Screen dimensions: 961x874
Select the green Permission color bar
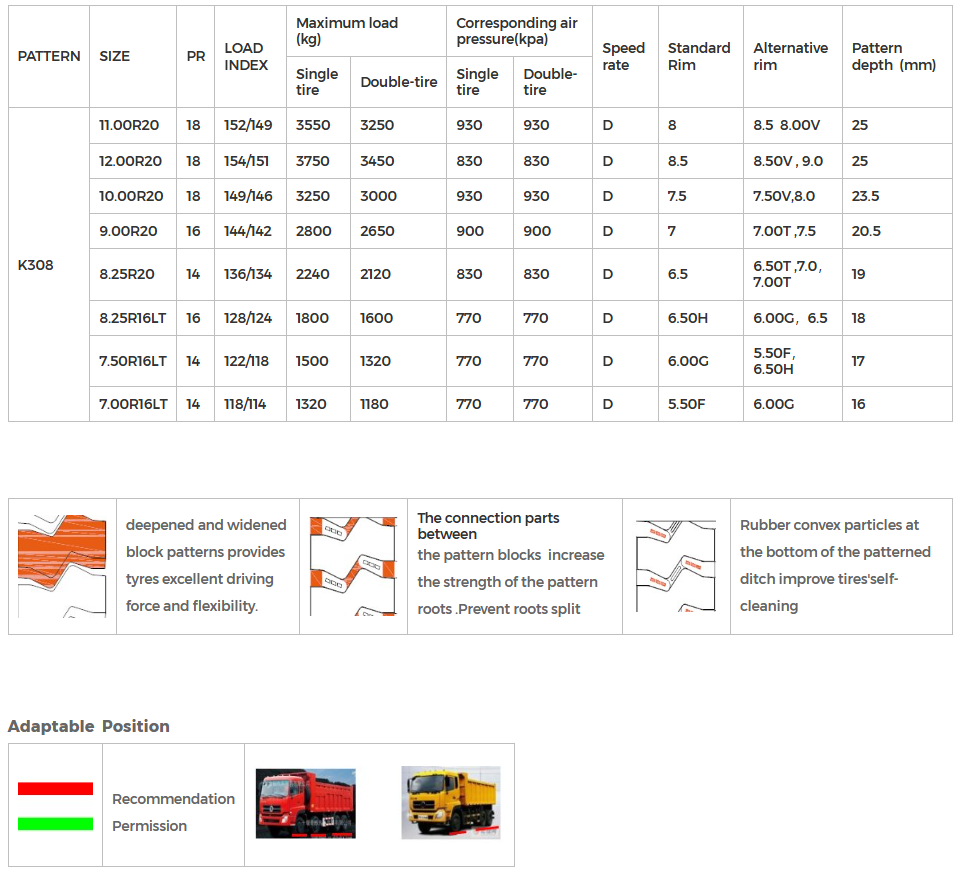click(x=55, y=824)
